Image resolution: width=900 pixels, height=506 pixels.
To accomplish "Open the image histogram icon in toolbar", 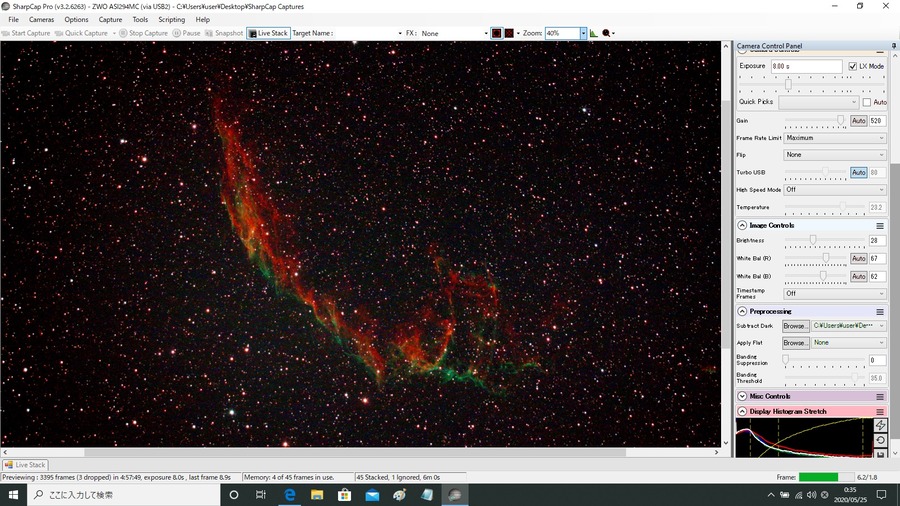I will (593, 33).
